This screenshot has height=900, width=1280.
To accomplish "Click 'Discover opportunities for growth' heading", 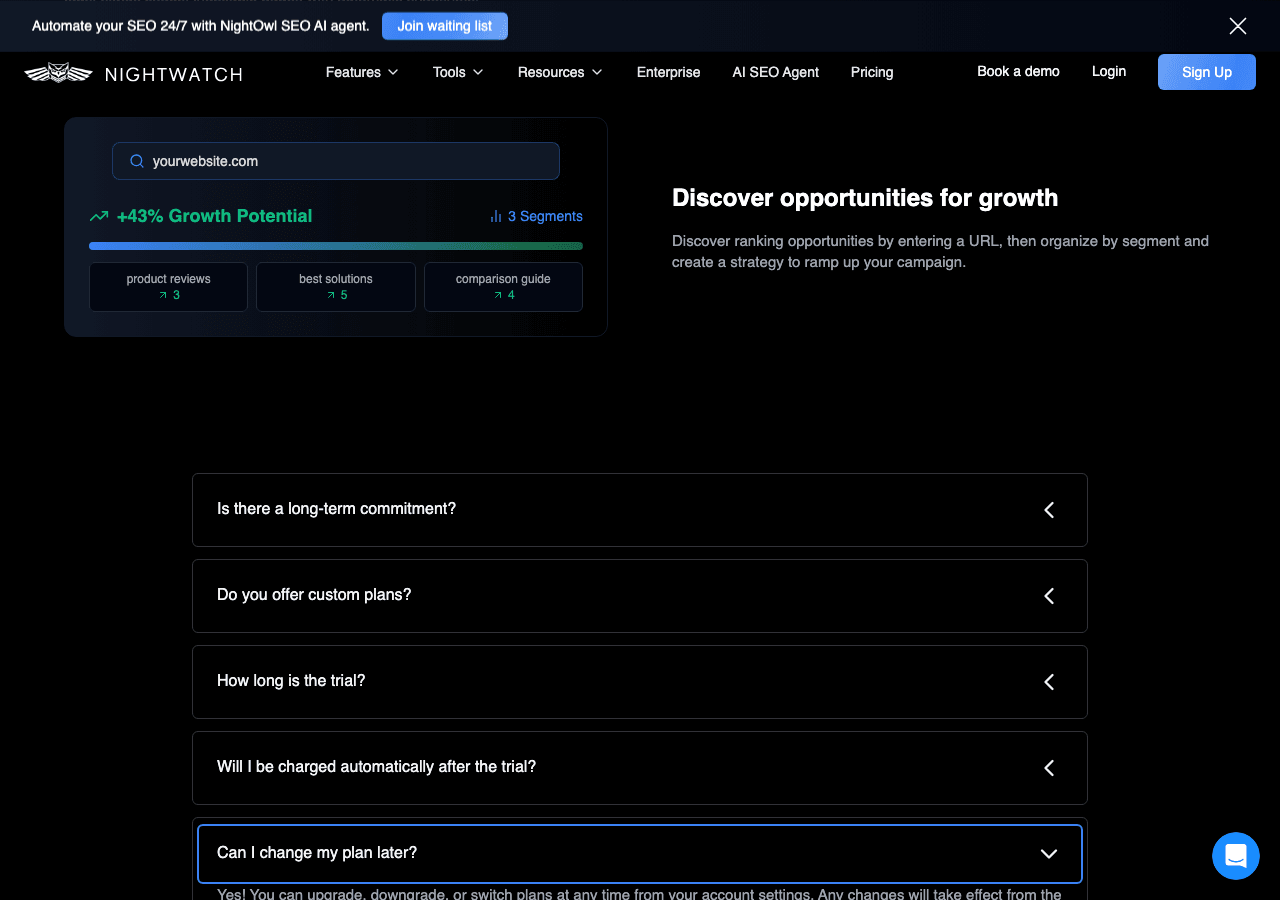I will [x=865, y=198].
